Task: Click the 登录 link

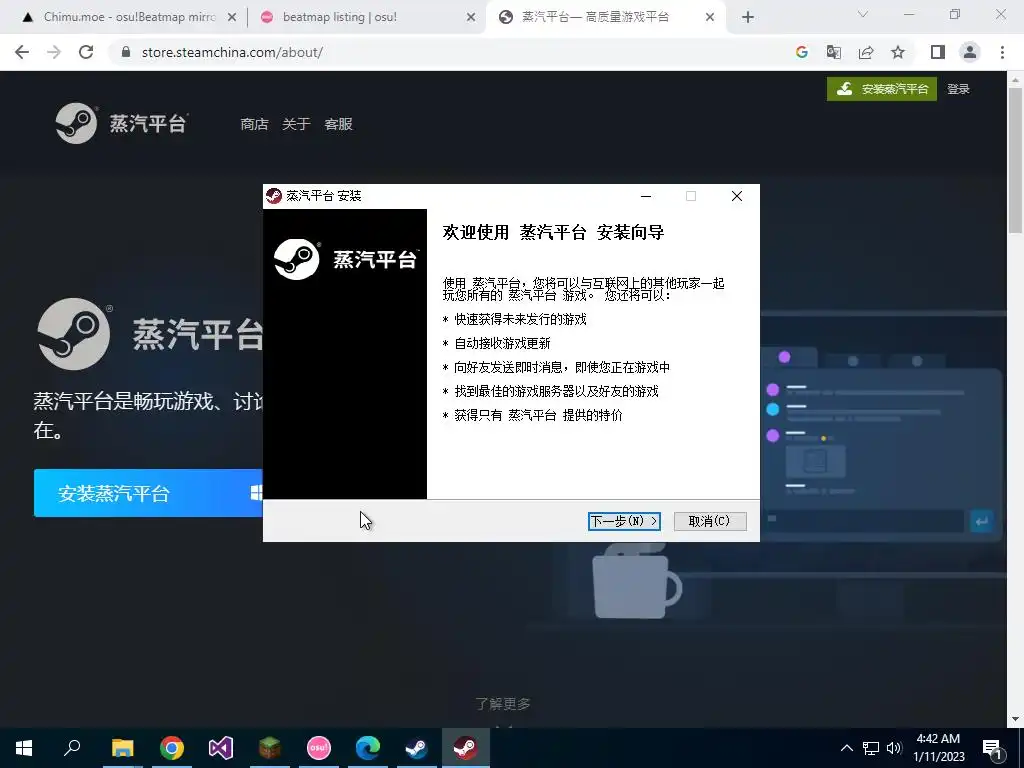Action: point(958,89)
